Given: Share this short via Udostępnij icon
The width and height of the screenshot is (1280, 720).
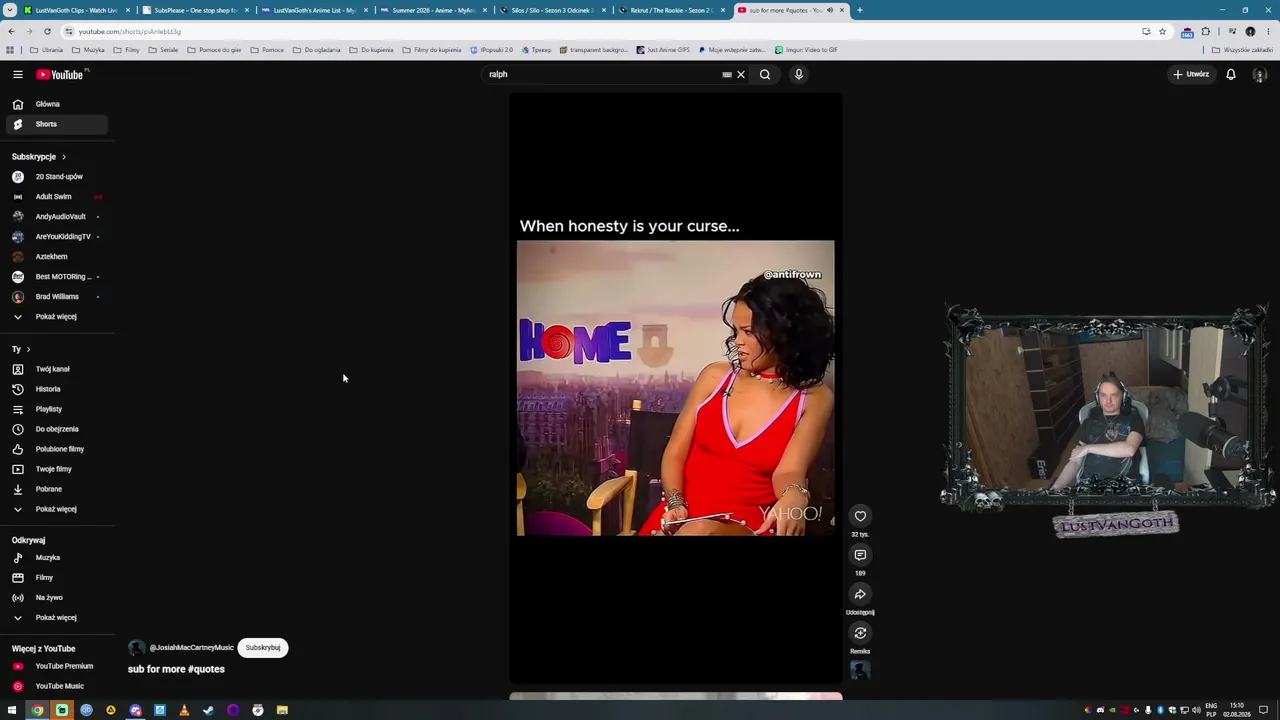Looking at the screenshot, I should tap(860, 594).
